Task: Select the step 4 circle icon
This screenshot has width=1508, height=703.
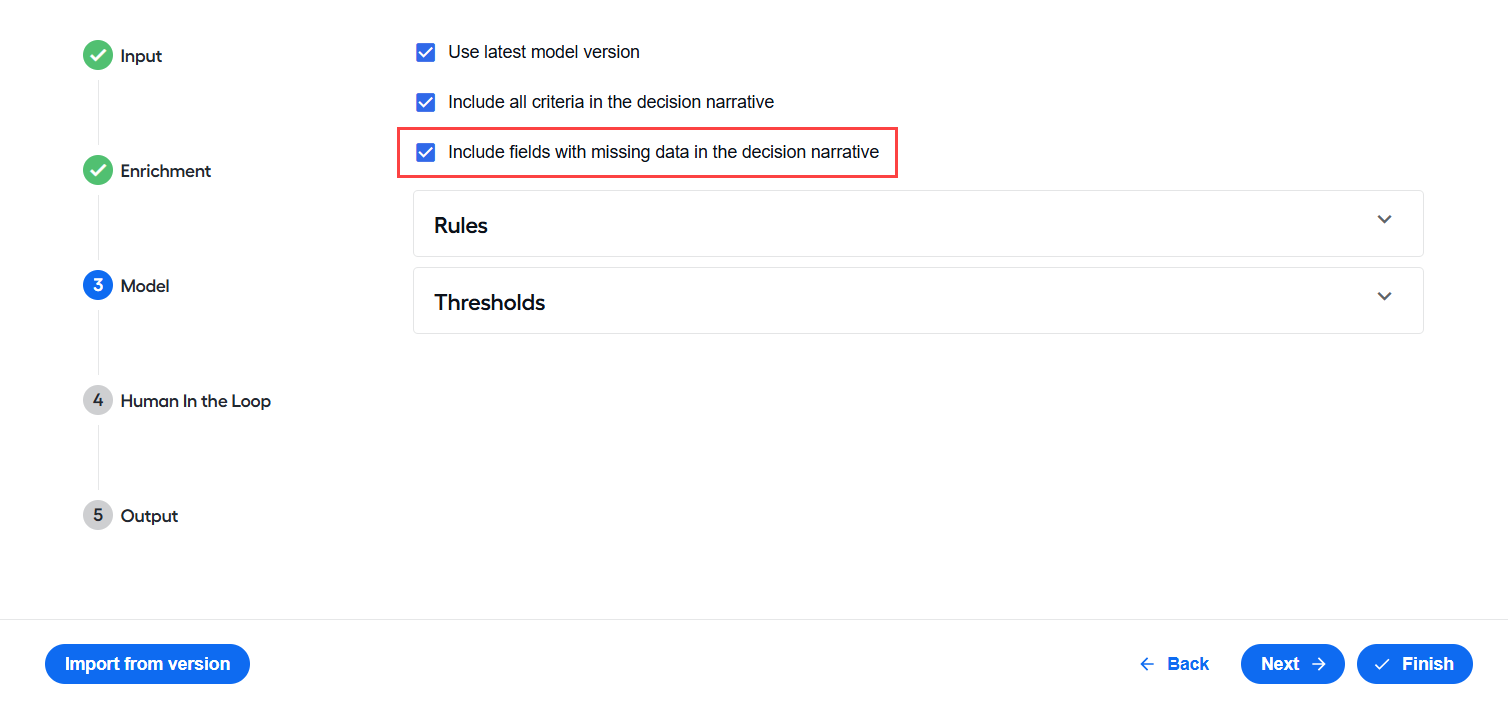Action: (x=98, y=401)
